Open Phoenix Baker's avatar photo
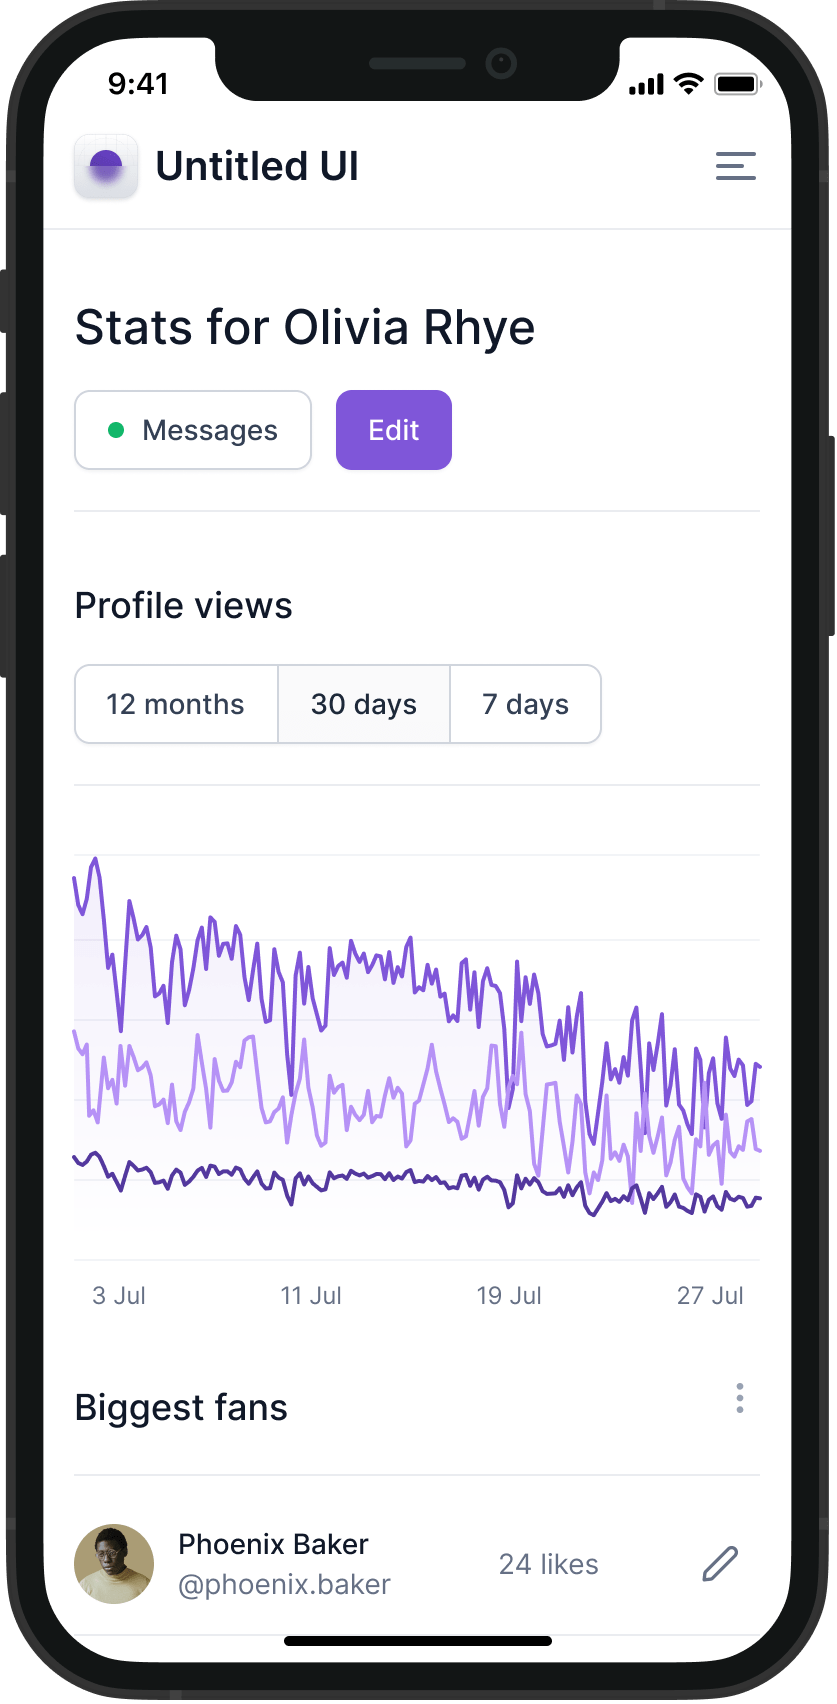This screenshot has width=837, height=1704. click(114, 1564)
